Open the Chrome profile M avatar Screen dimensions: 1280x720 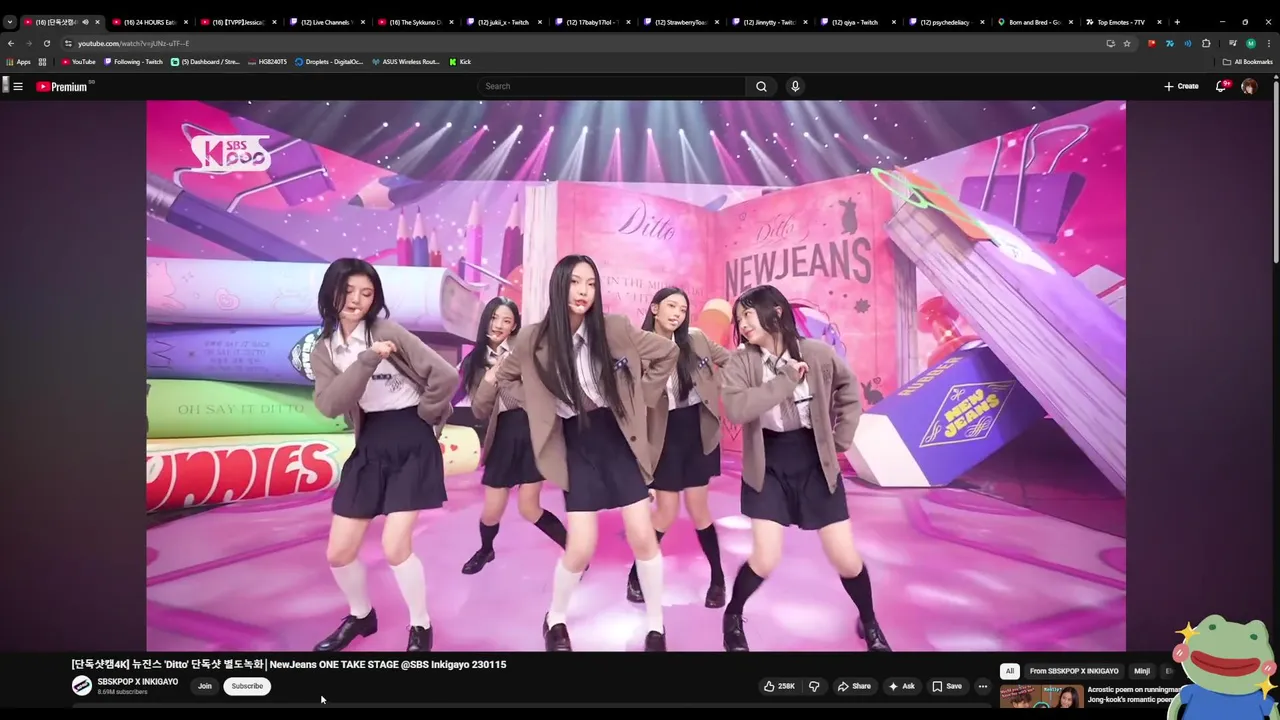click(x=1251, y=43)
